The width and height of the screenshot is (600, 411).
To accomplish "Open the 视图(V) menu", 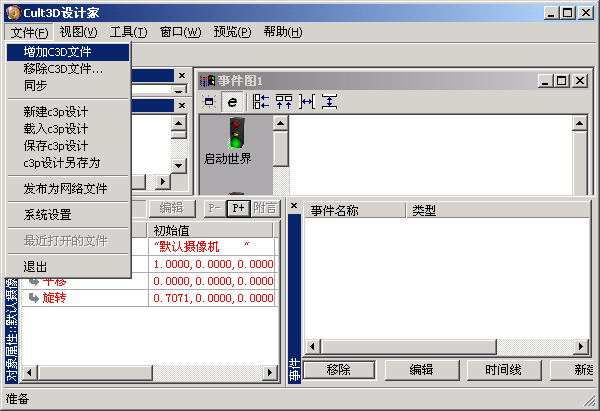I will click(78, 32).
